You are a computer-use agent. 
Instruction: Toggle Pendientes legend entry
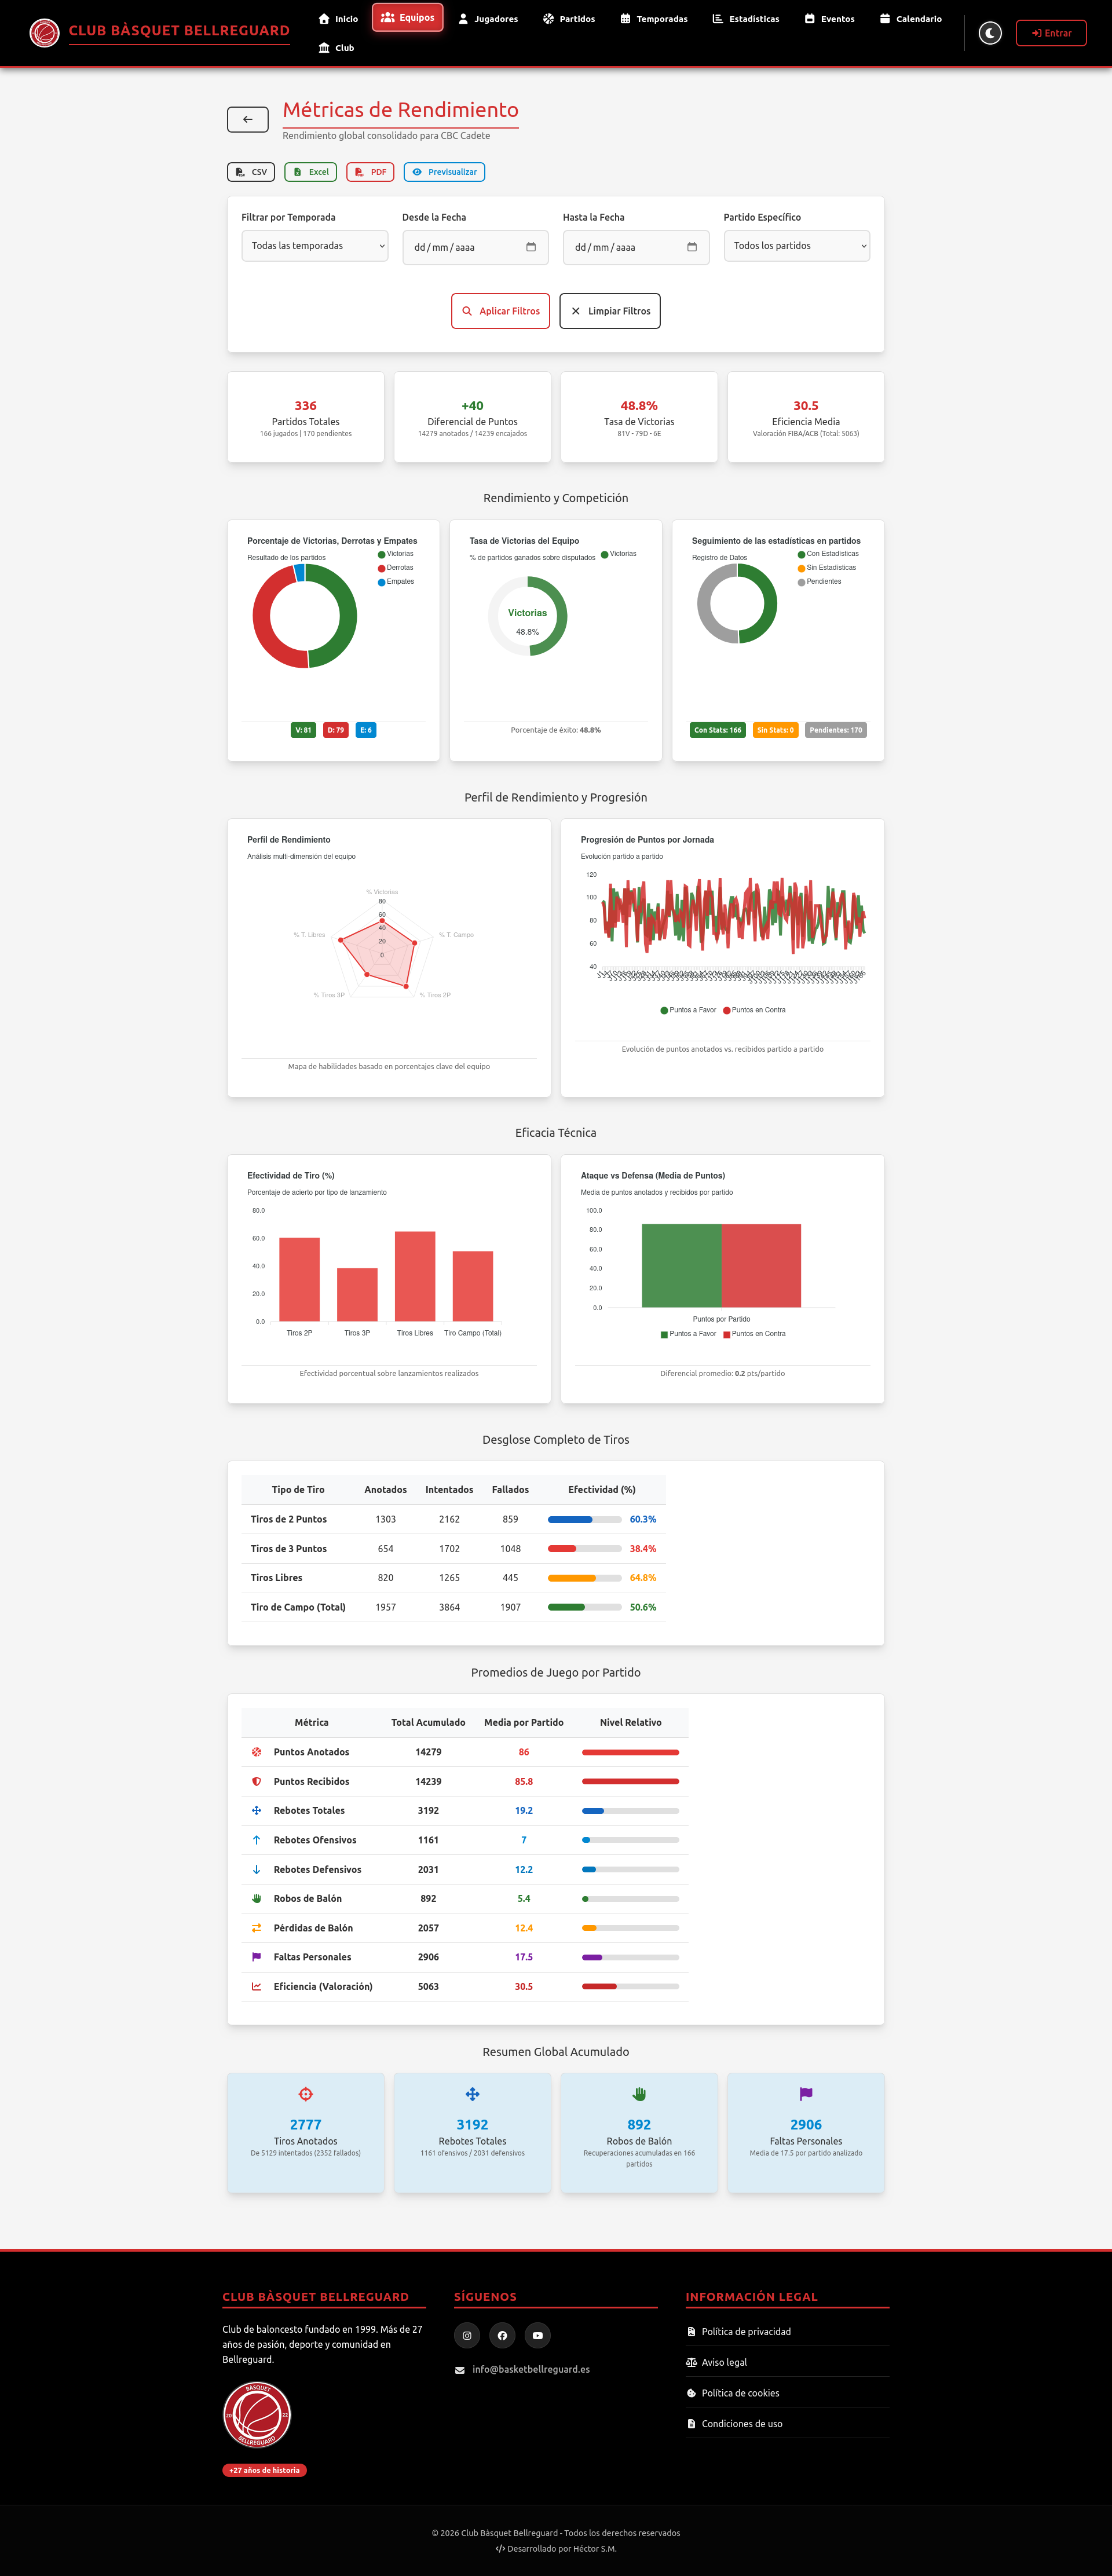tap(820, 582)
